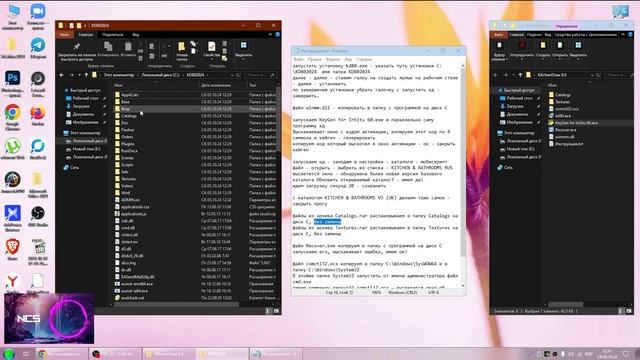Open the Brave browser desktop shortcut

(13, 249)
